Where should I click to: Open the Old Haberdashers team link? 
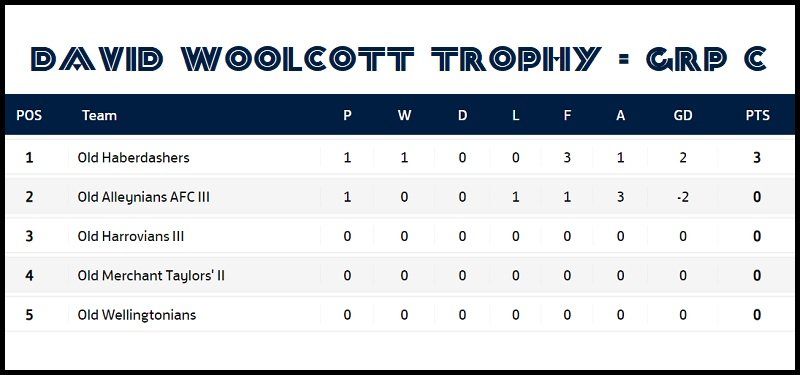pyautogui.click(x=133, y=157)
